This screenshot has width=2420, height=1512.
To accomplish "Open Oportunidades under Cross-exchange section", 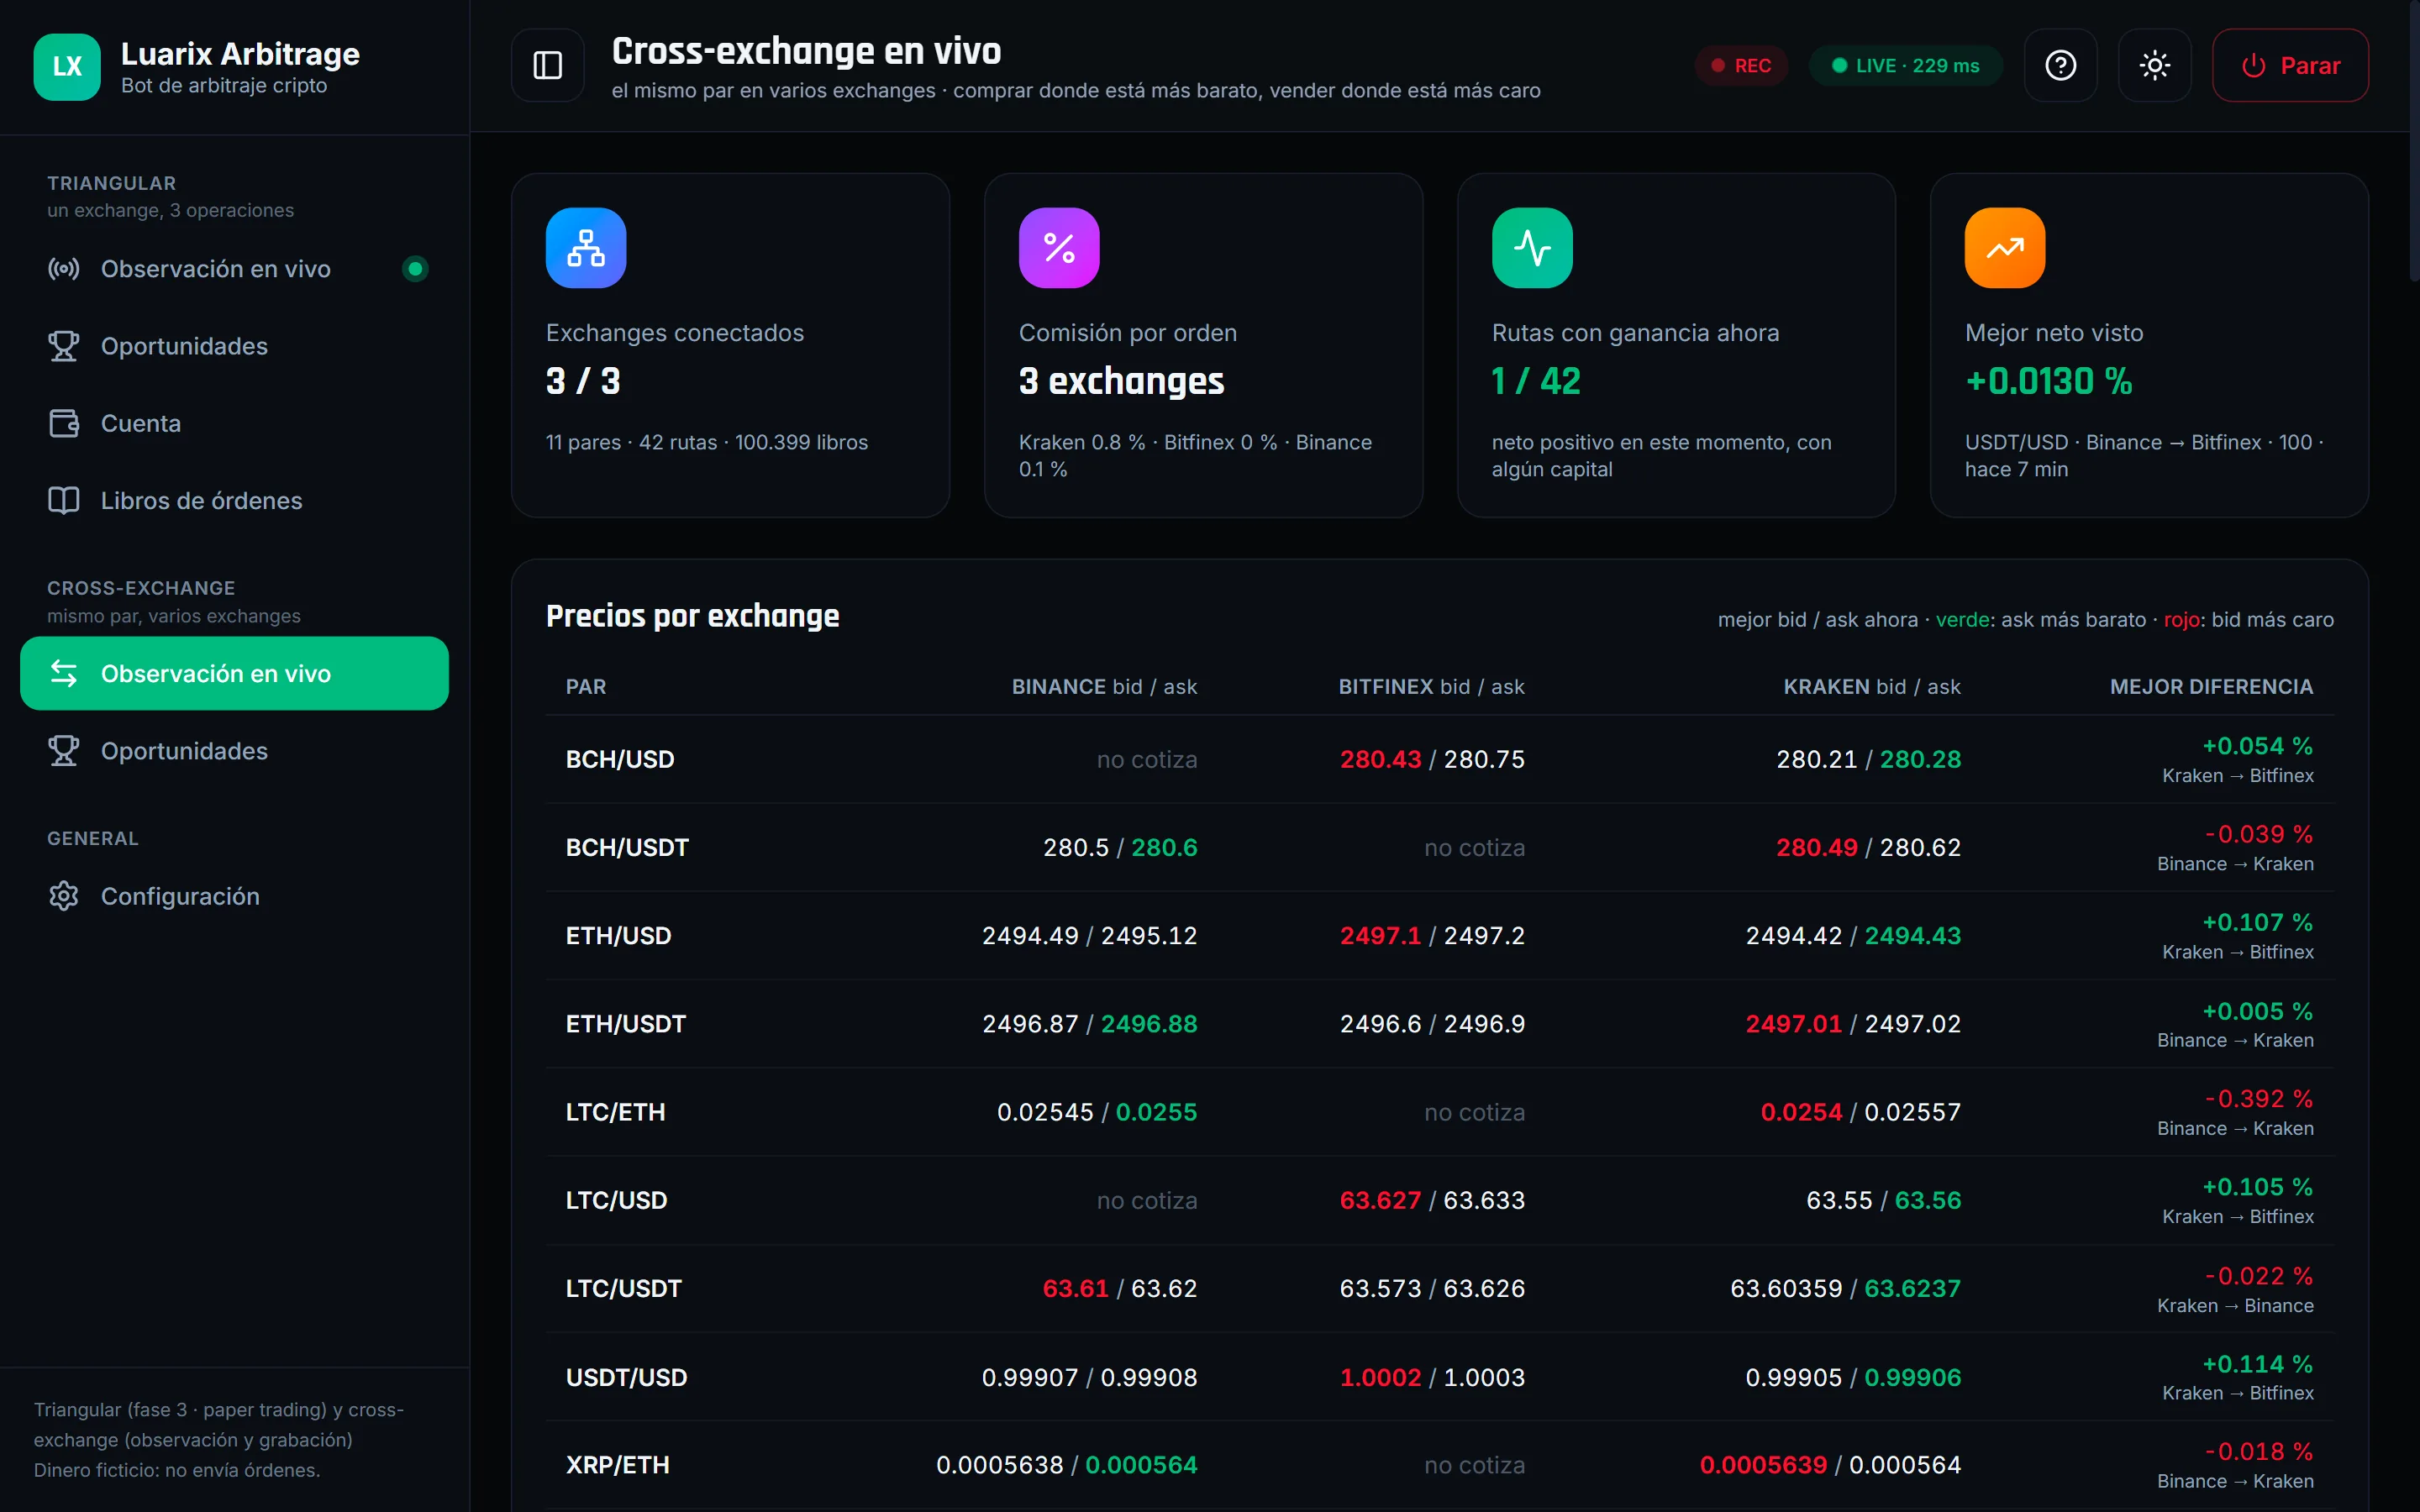I will click(234, 751).
